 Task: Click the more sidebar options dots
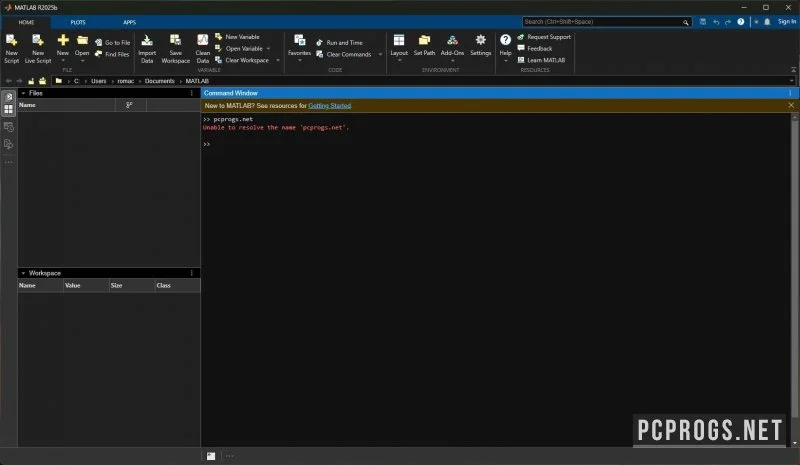[9, 162]
